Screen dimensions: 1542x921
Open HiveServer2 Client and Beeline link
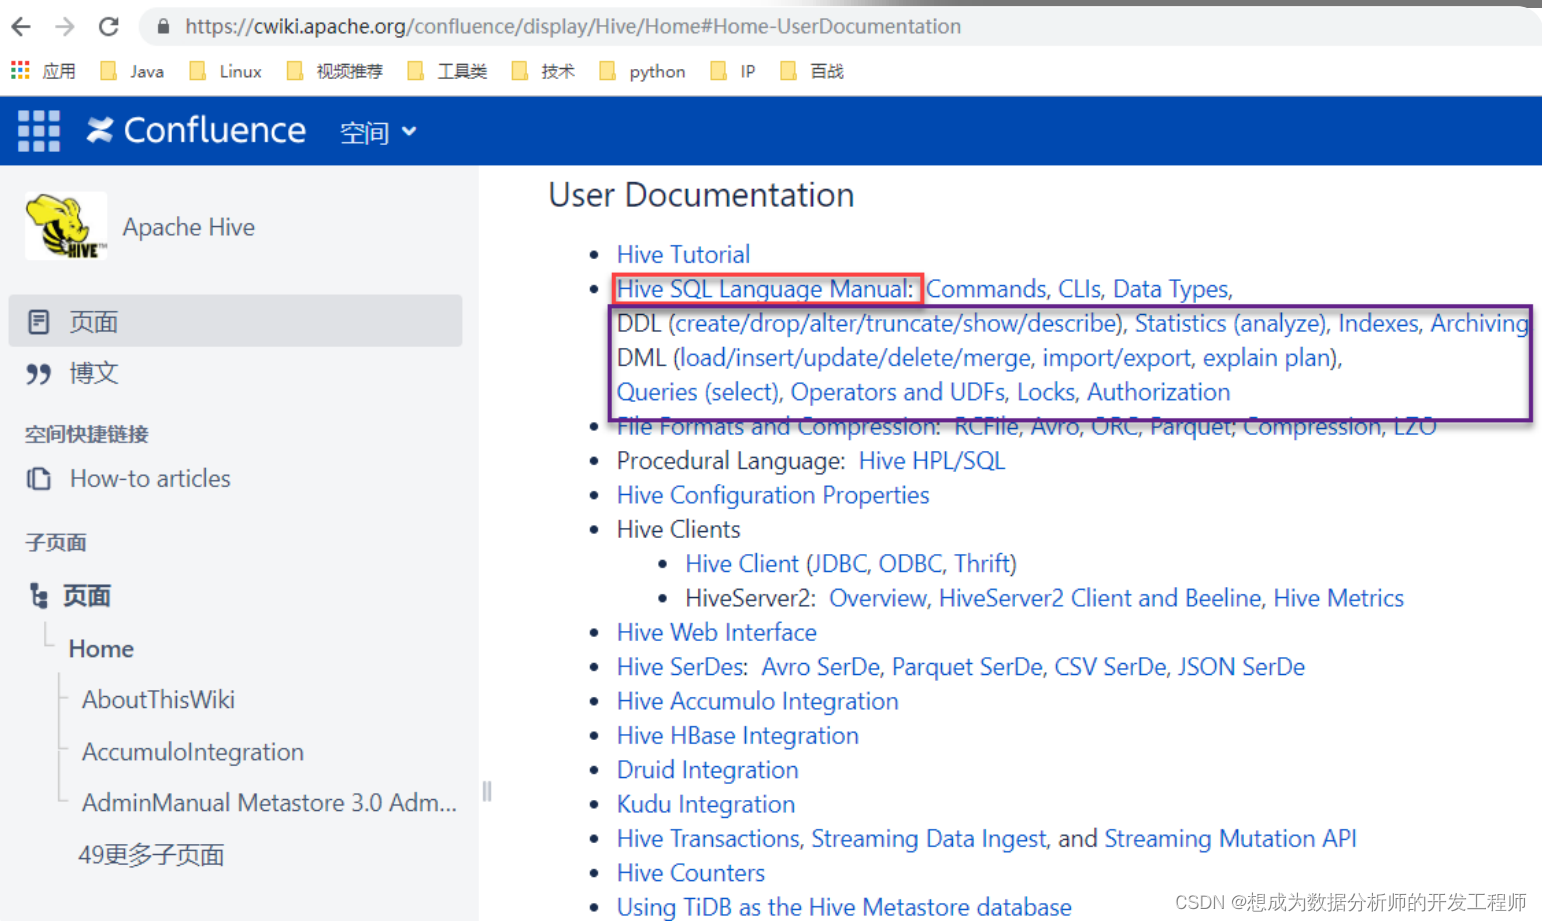pos(1100,598)
